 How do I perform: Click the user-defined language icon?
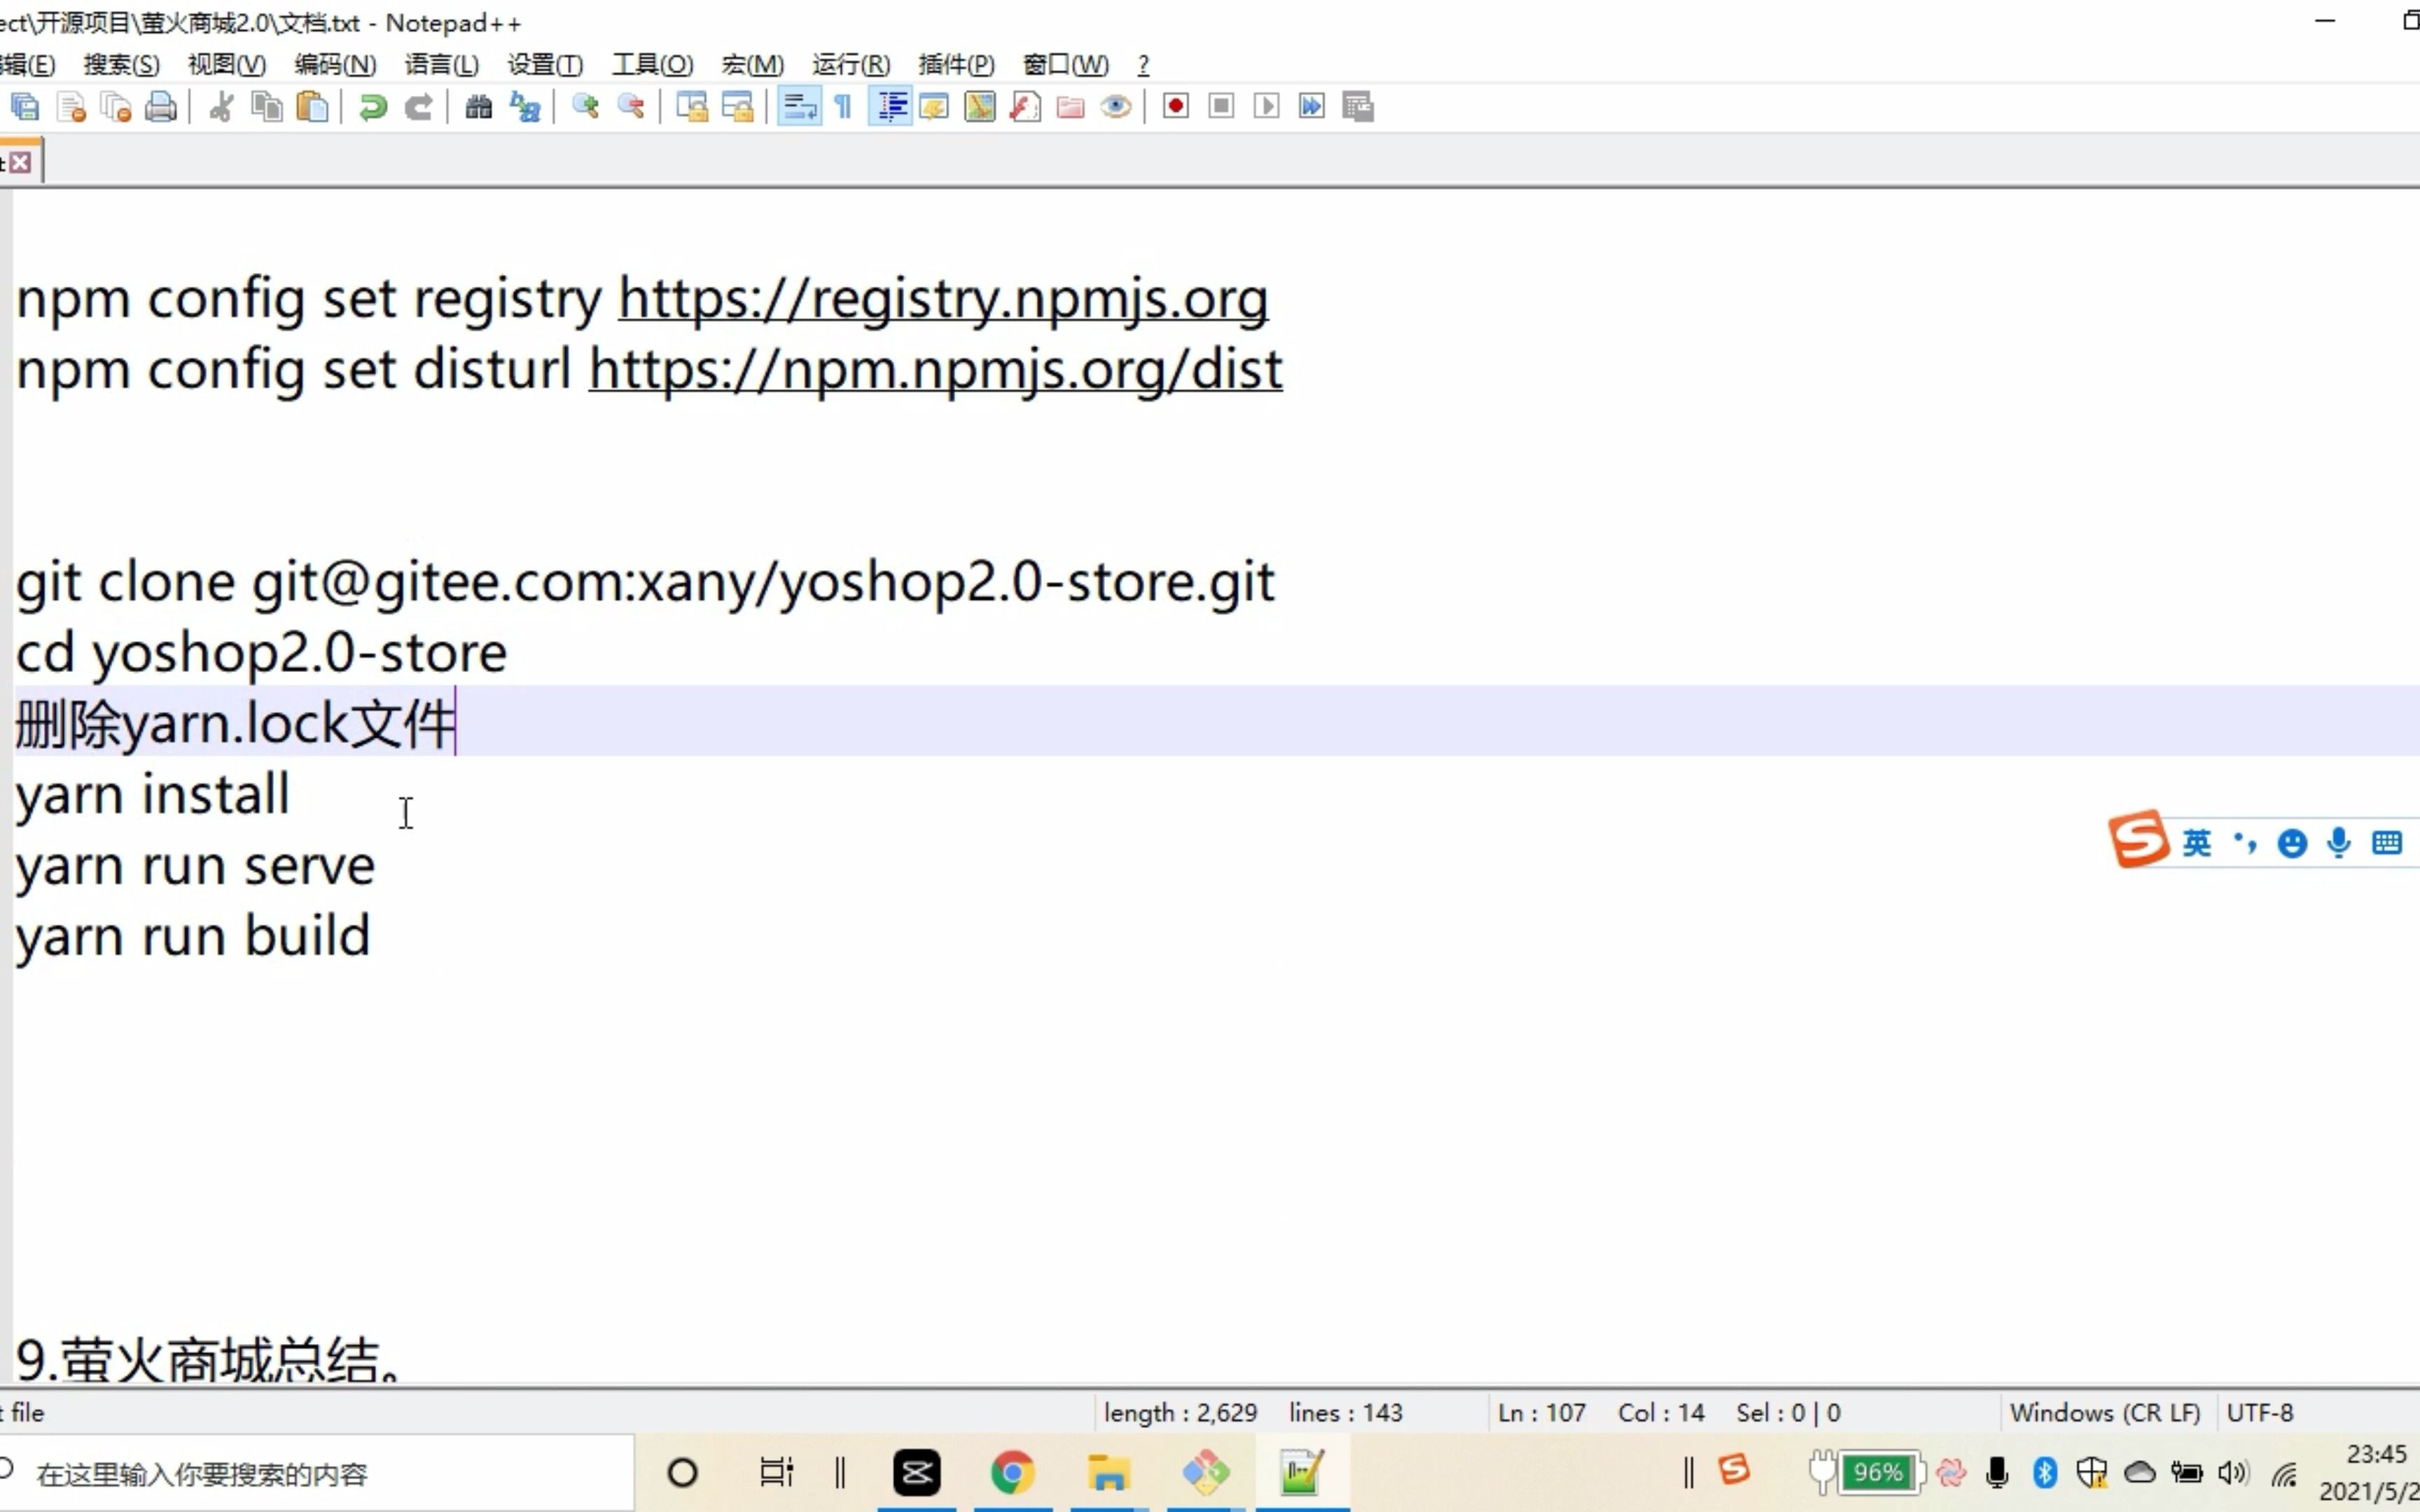[934, 106]
